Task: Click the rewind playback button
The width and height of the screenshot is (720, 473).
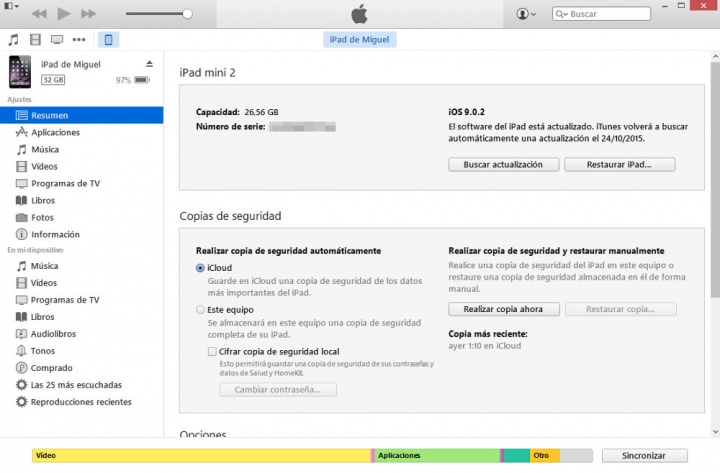Action: [x=39, y=14]
